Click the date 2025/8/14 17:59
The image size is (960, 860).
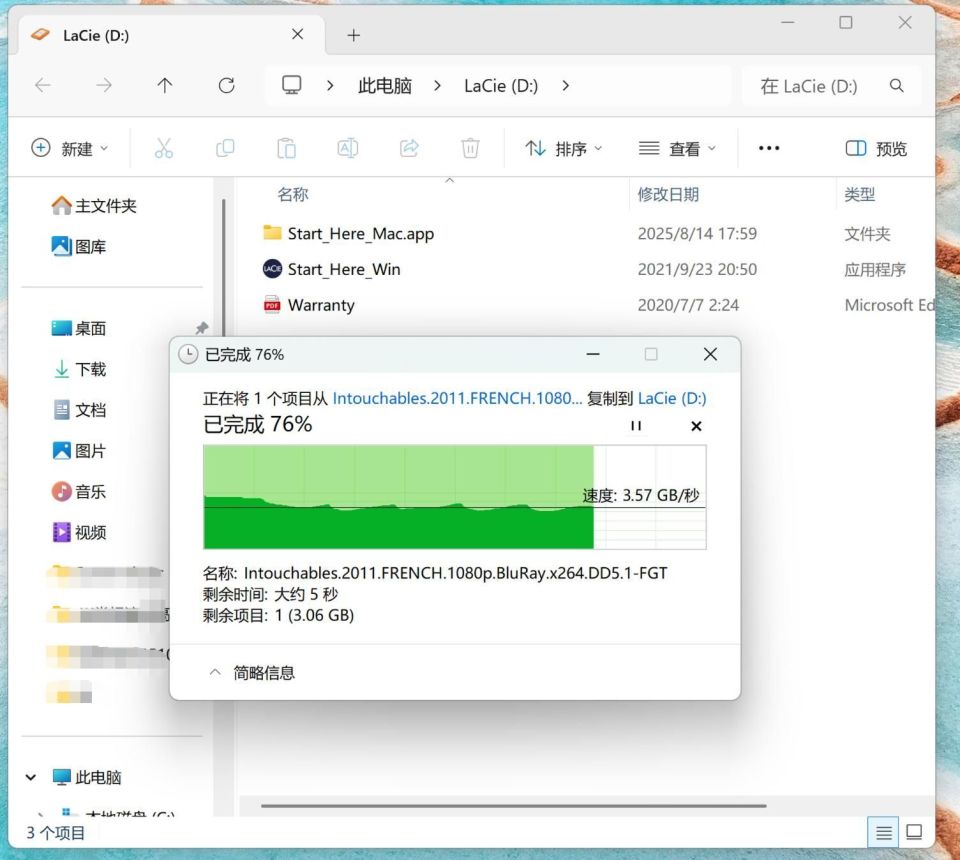click(x=697, y=234)
